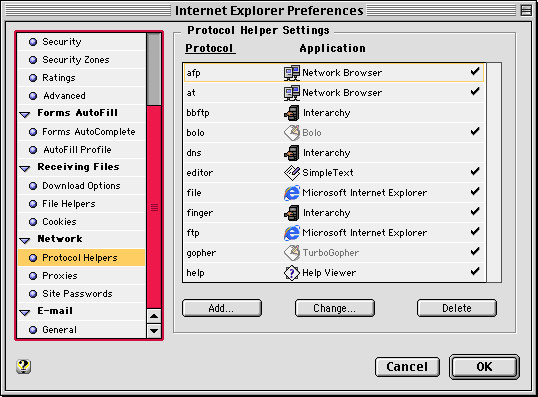Click the Network Browser icon in afp row

click(x=292, y=73)
